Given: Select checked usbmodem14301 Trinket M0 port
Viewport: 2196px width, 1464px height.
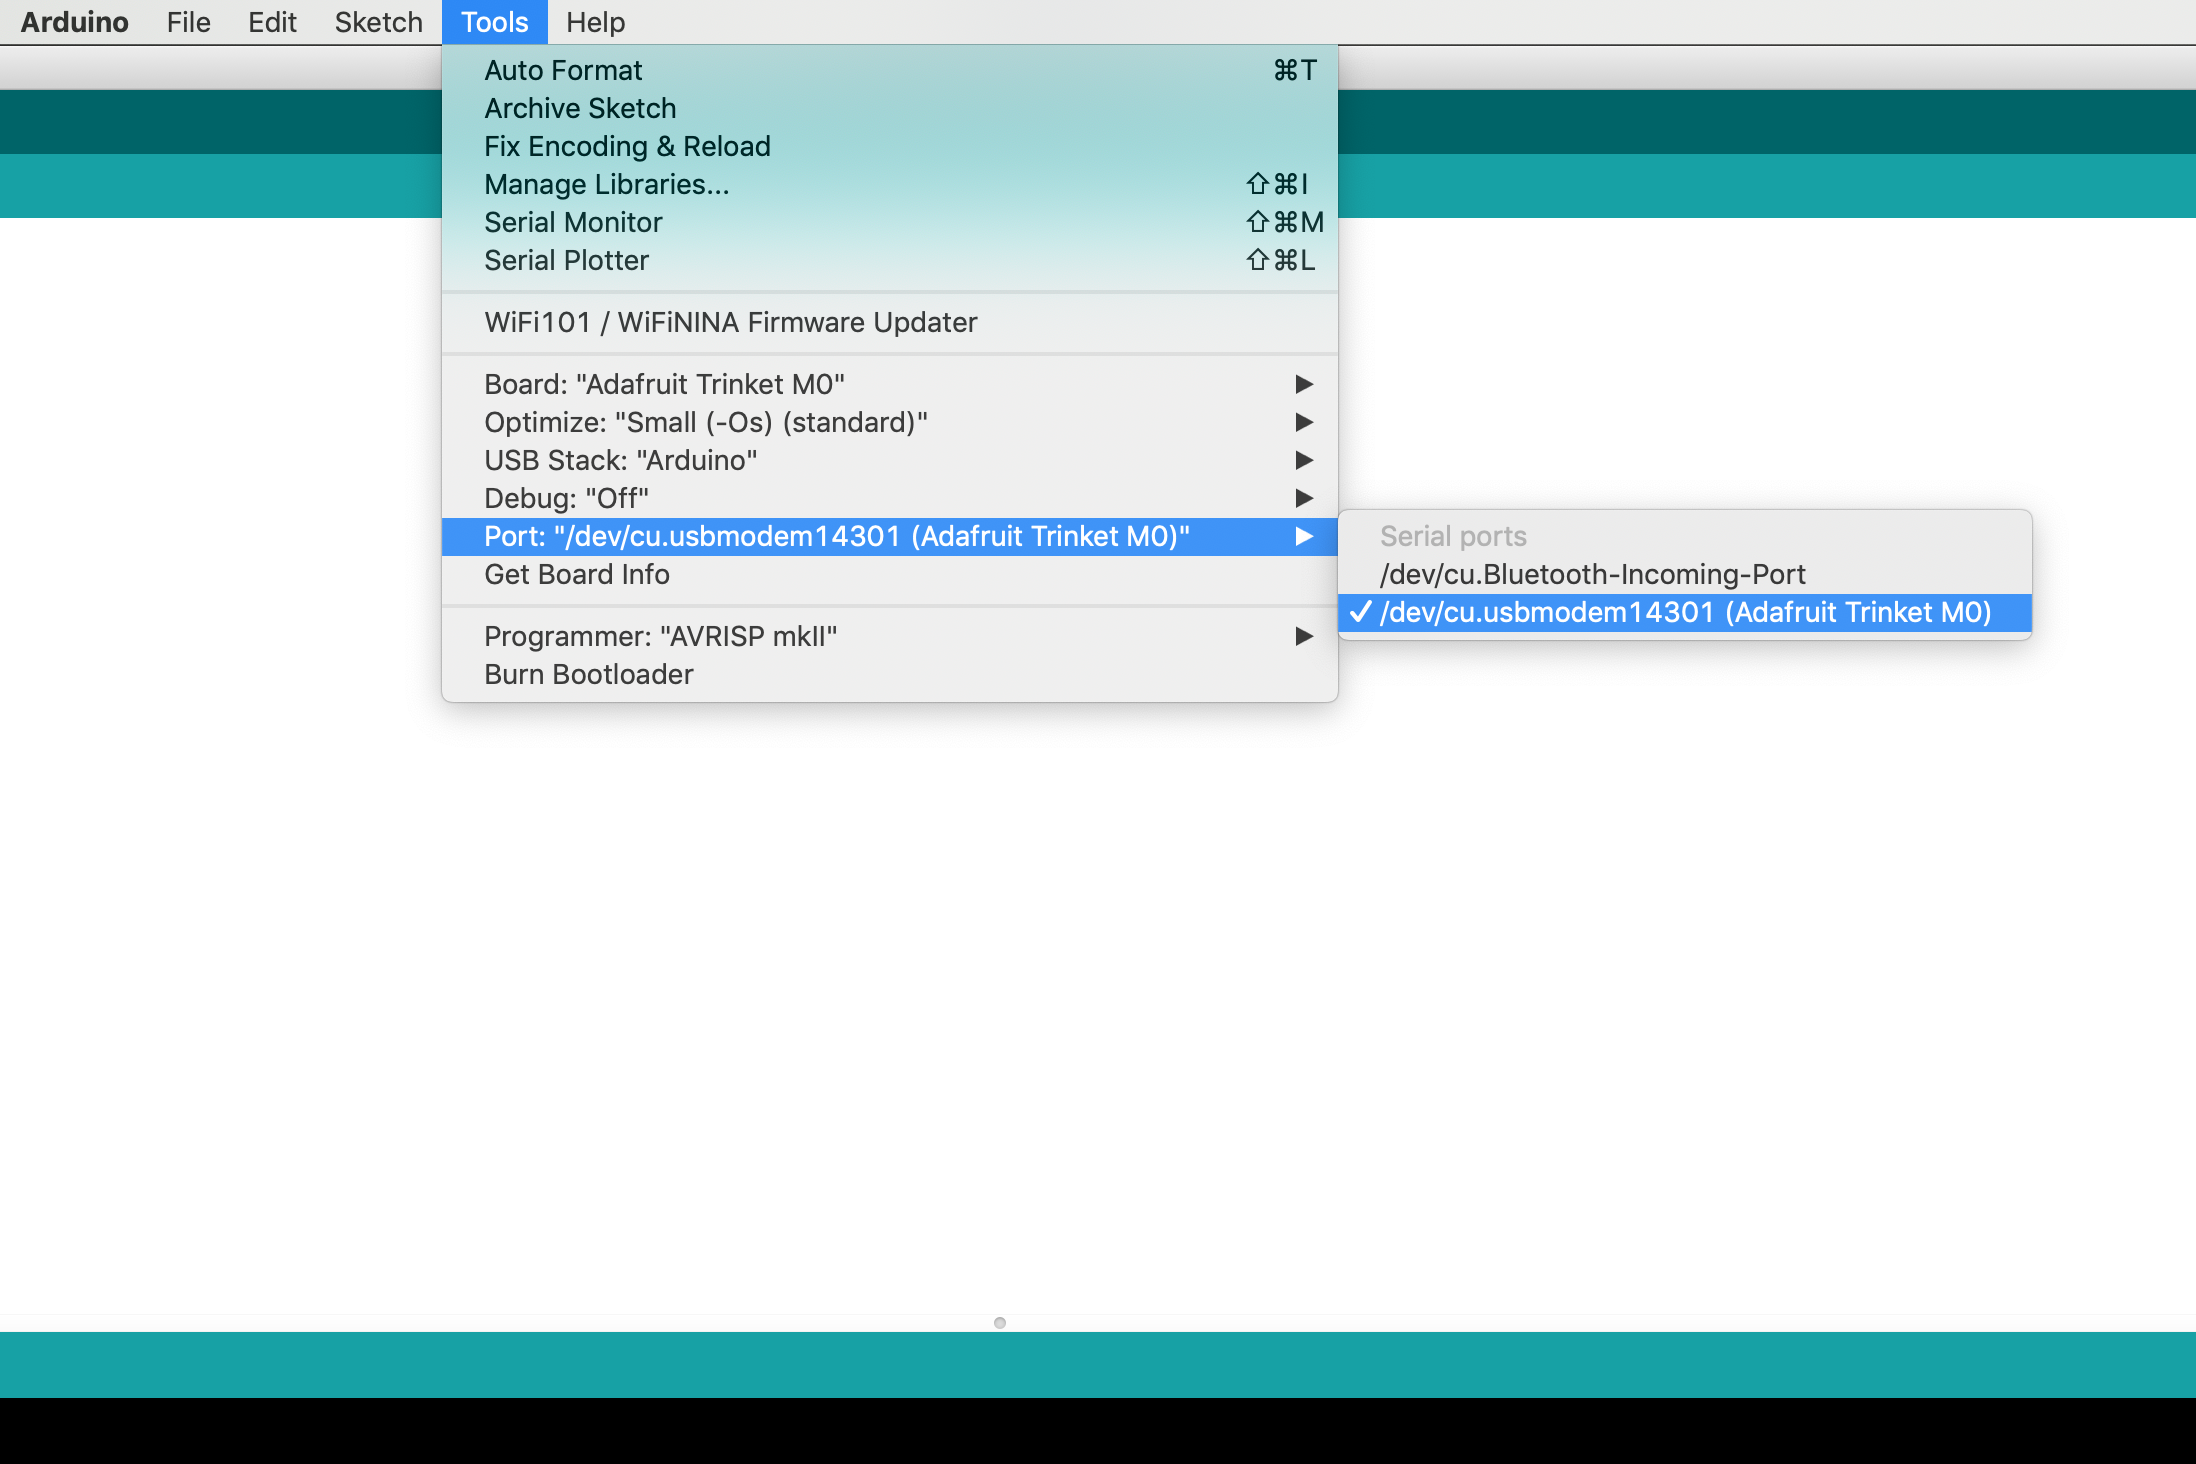Looking at the screenshot, I should [x=1684, y=612].
